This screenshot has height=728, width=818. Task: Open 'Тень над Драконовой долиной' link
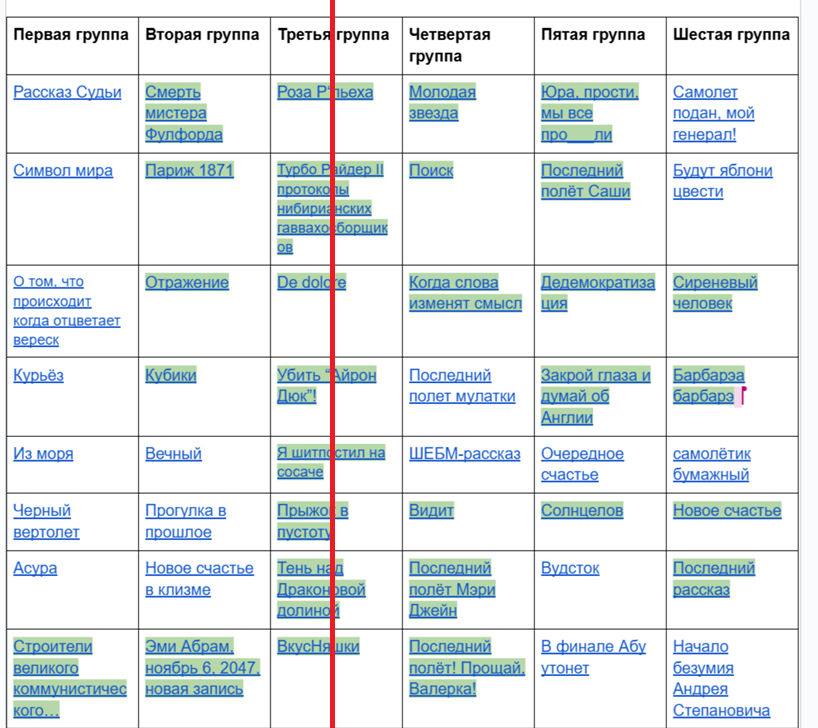coord(321,589)
